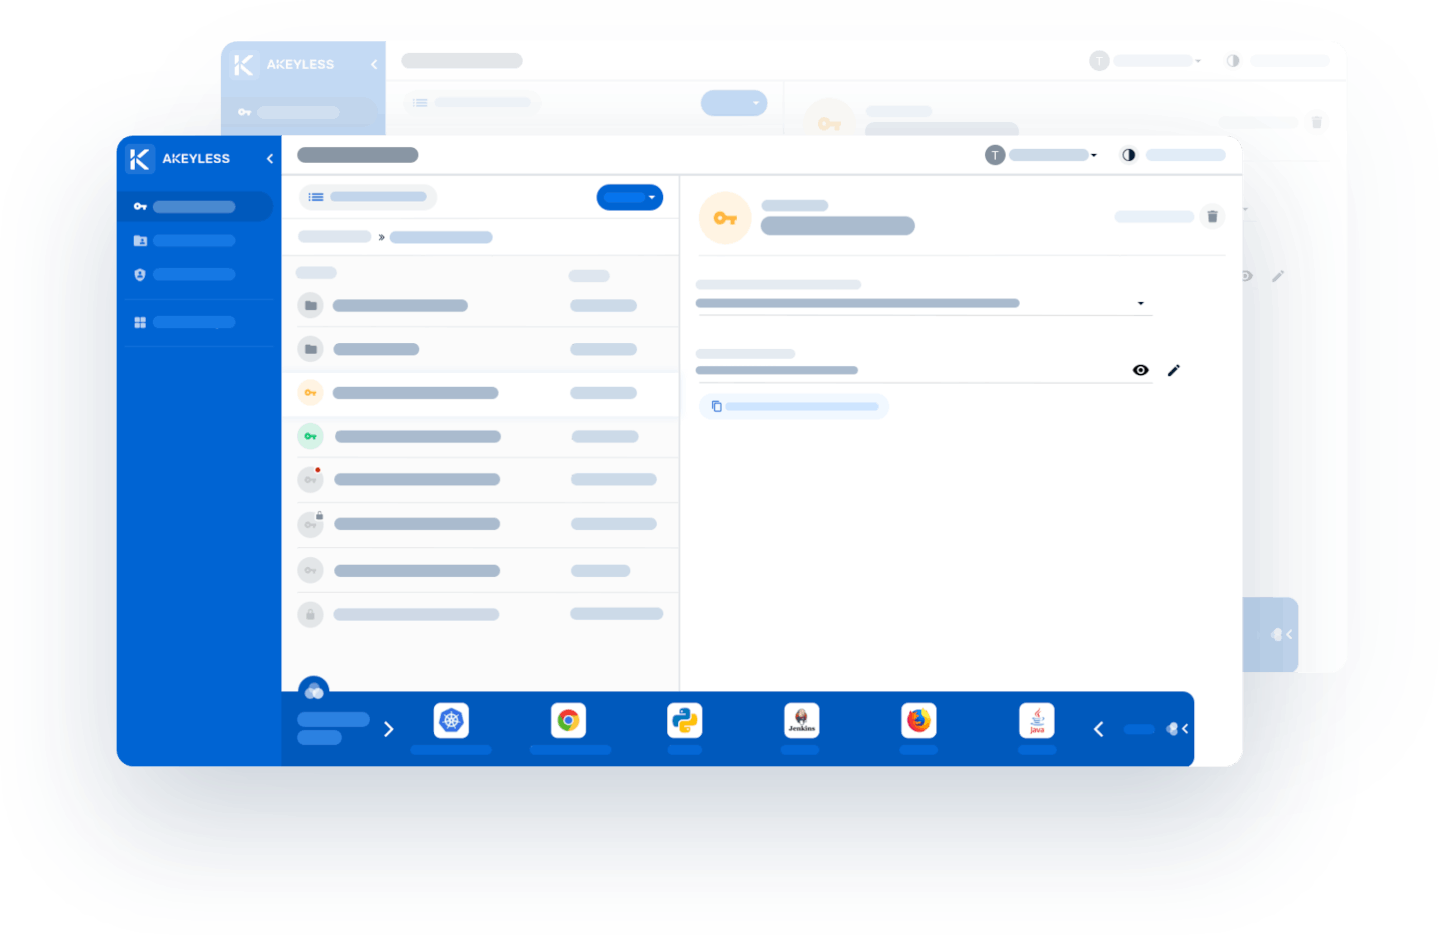This screenshot has height=935, width=1440.
Task: Click the T avatar in the background window
Action: pyautogui.click(x=1099, y=61)
